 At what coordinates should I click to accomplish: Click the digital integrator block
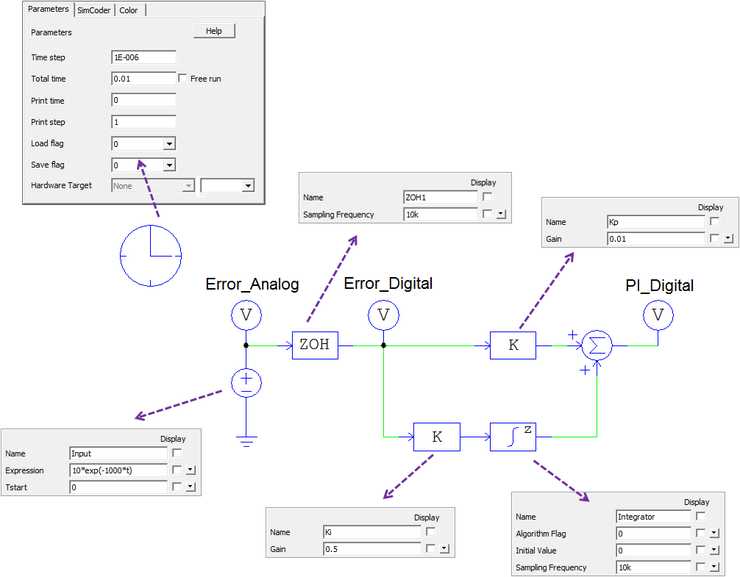513,437
